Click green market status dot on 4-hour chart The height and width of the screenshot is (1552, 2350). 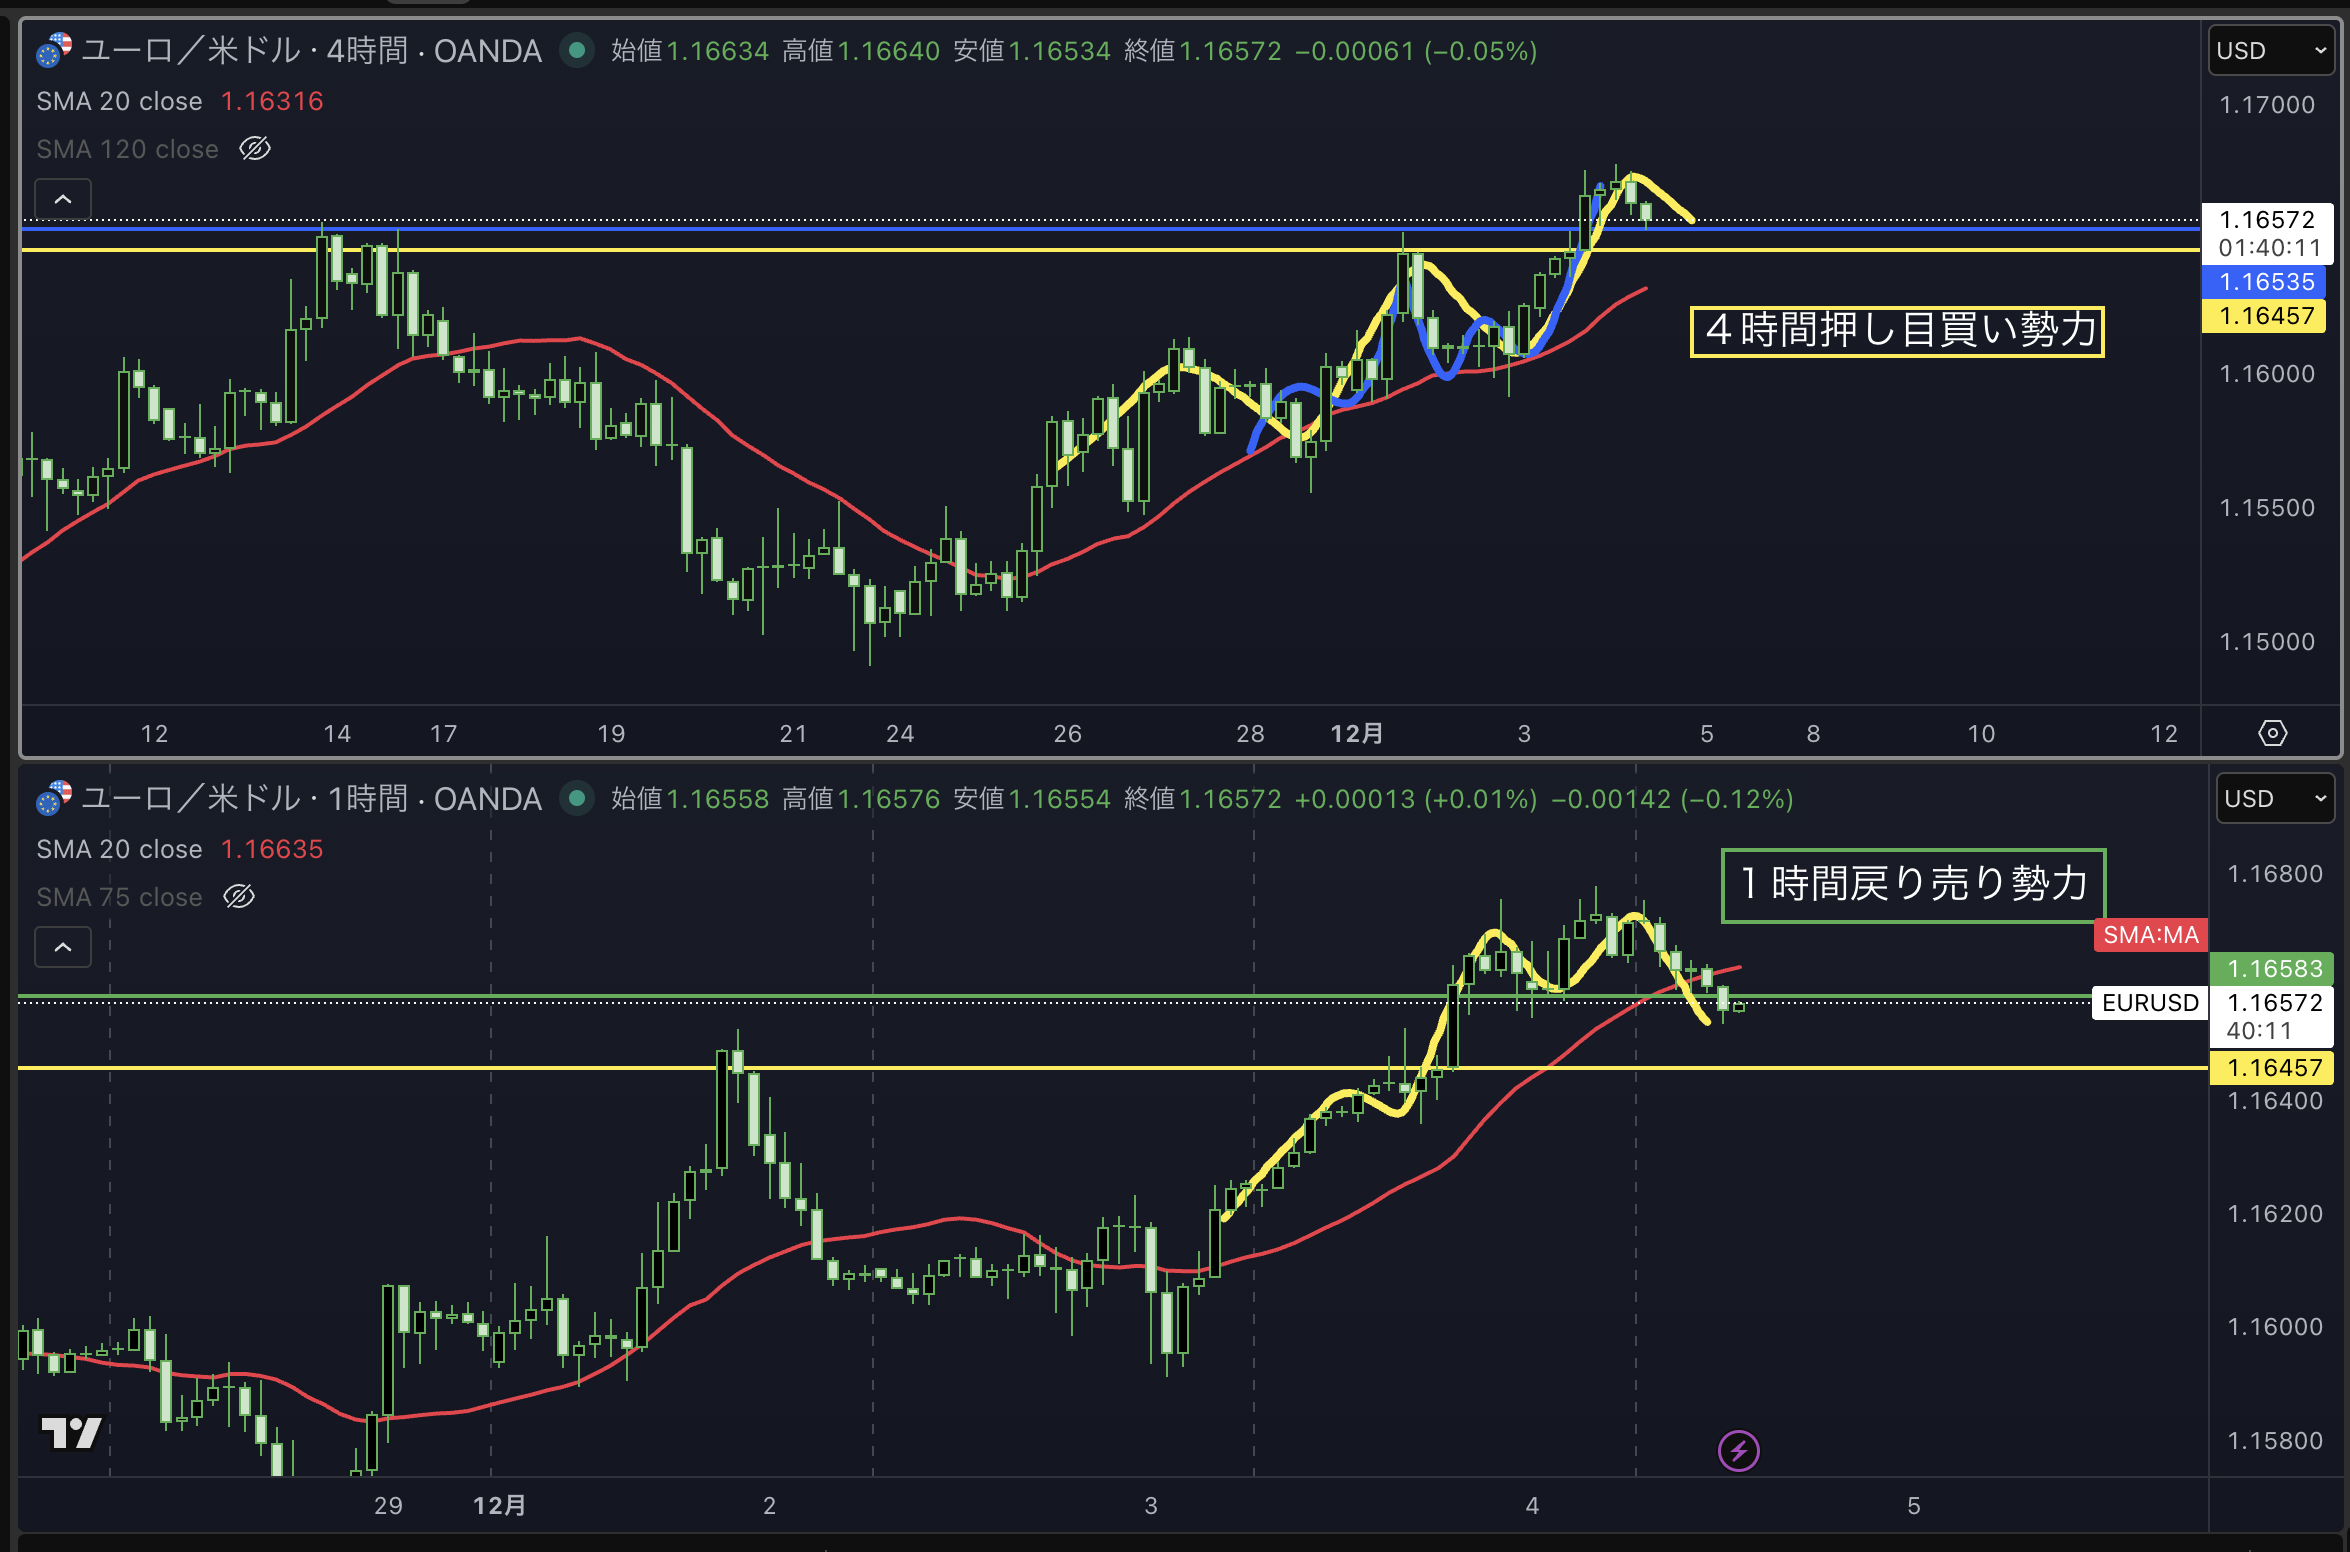click(x=577, y=50)
